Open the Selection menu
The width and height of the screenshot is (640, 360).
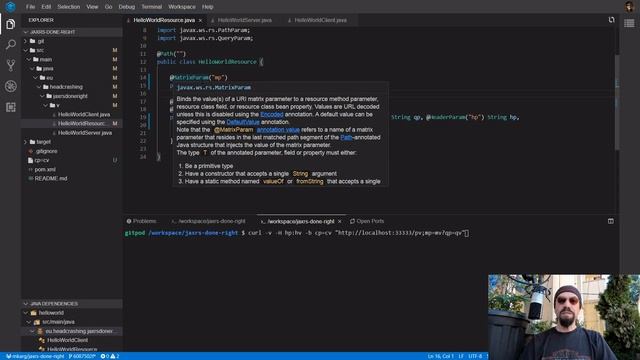point(69,7)
